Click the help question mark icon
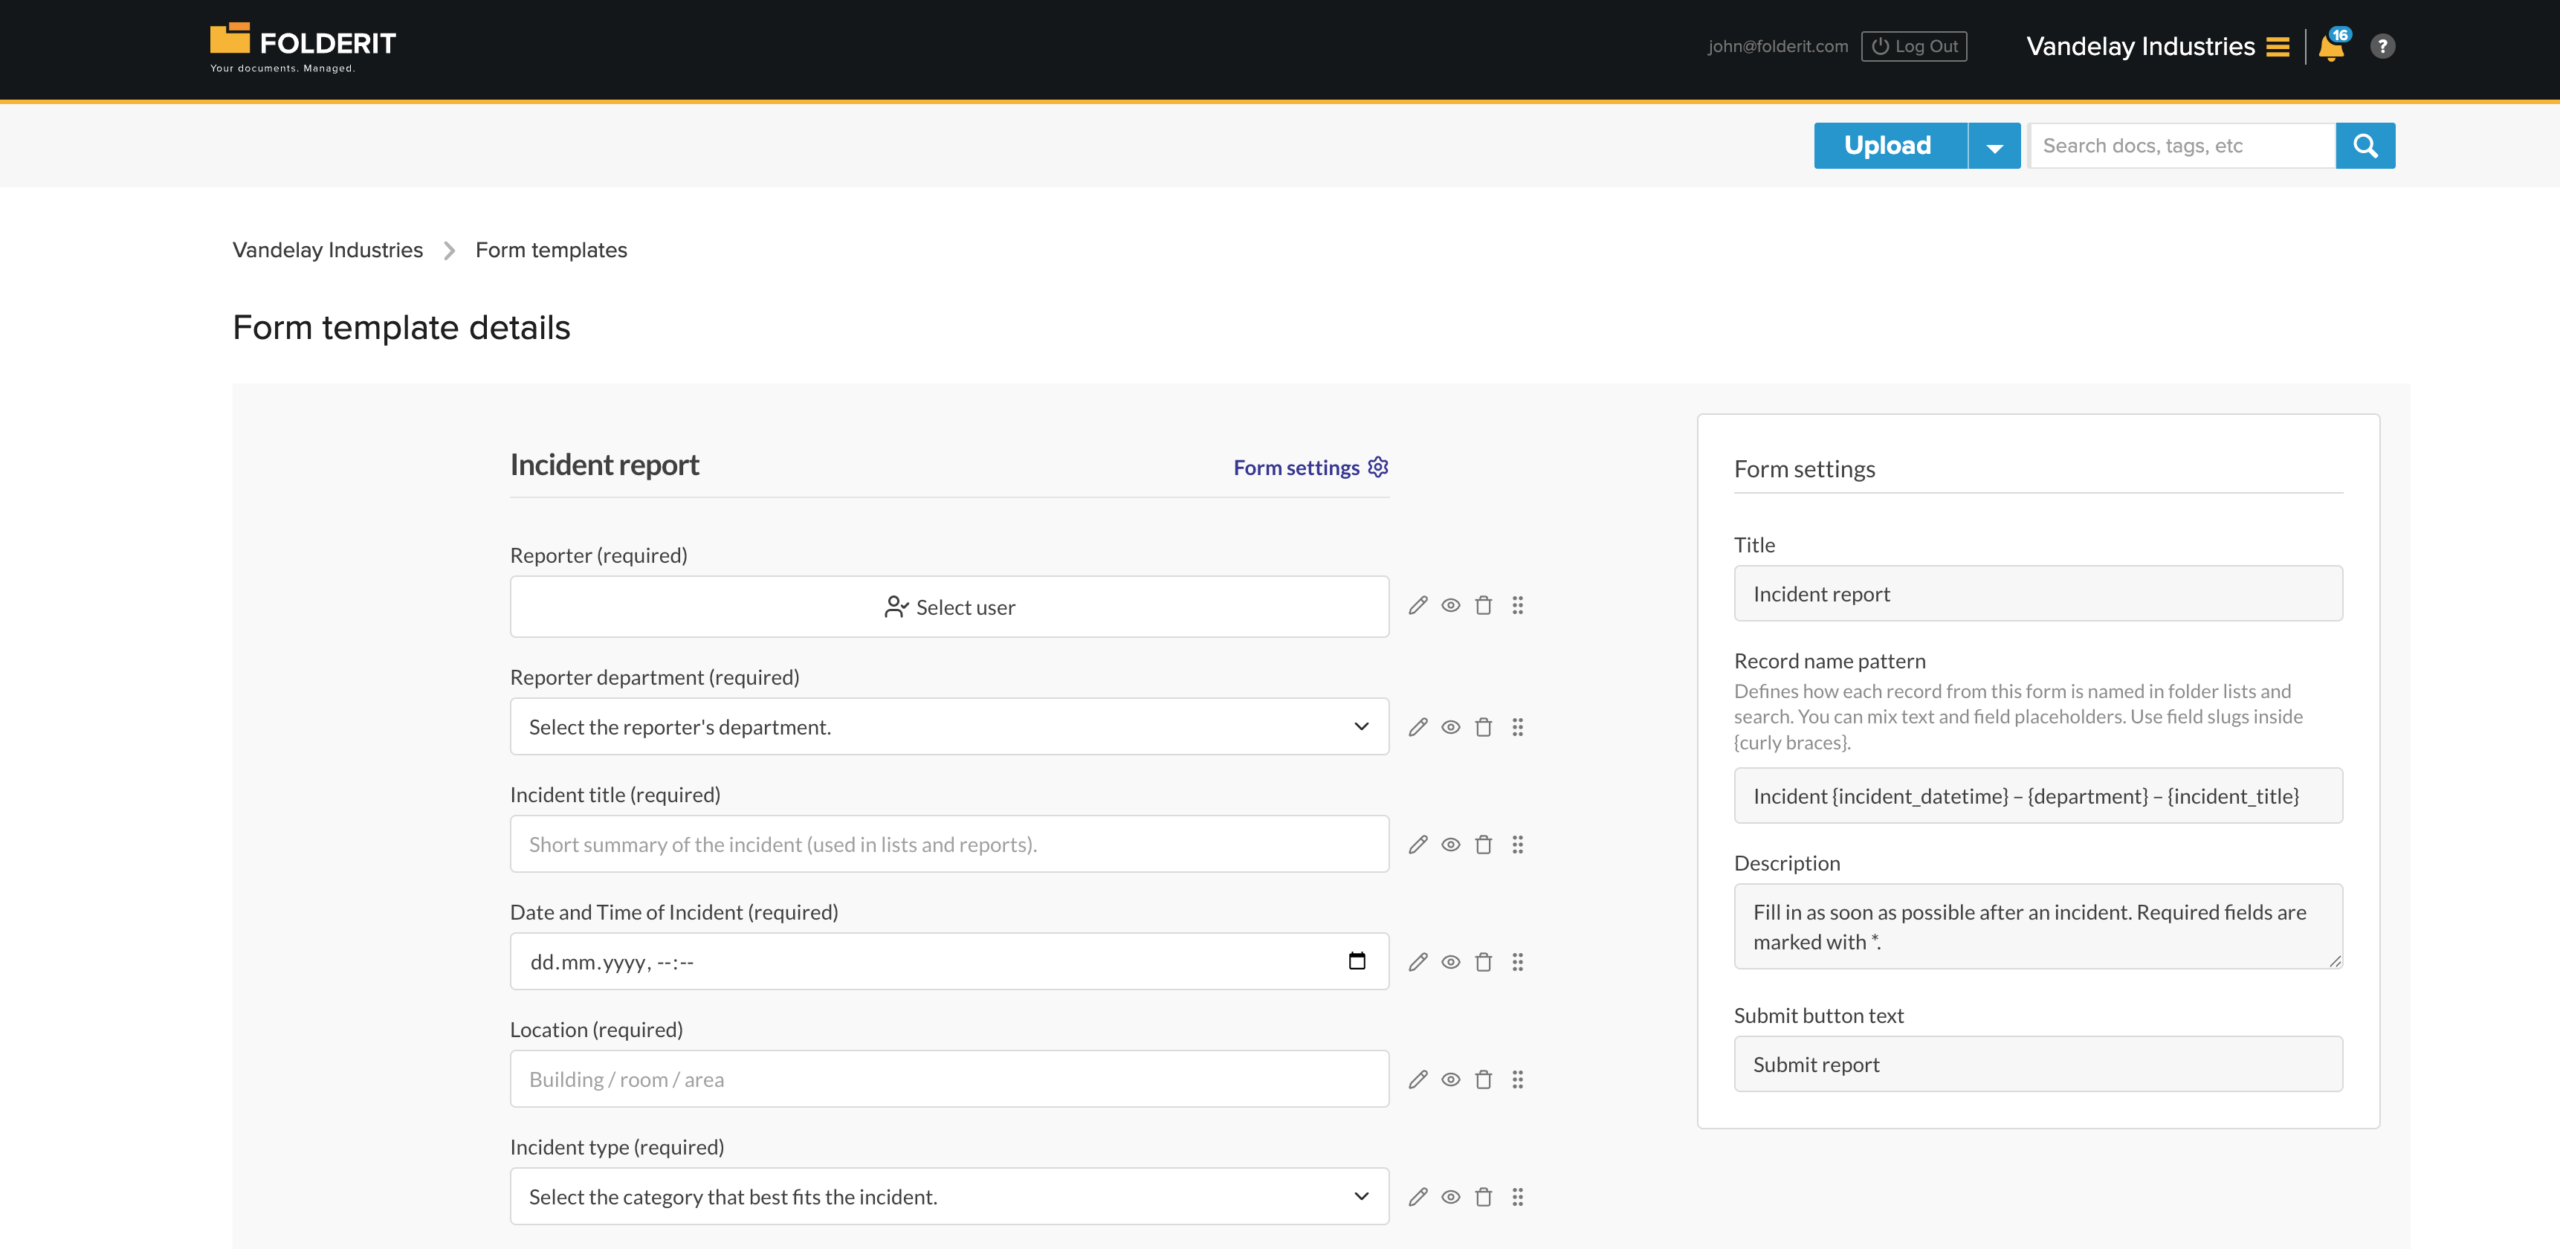The image size is (2560, 1249). click(2383, 46)
